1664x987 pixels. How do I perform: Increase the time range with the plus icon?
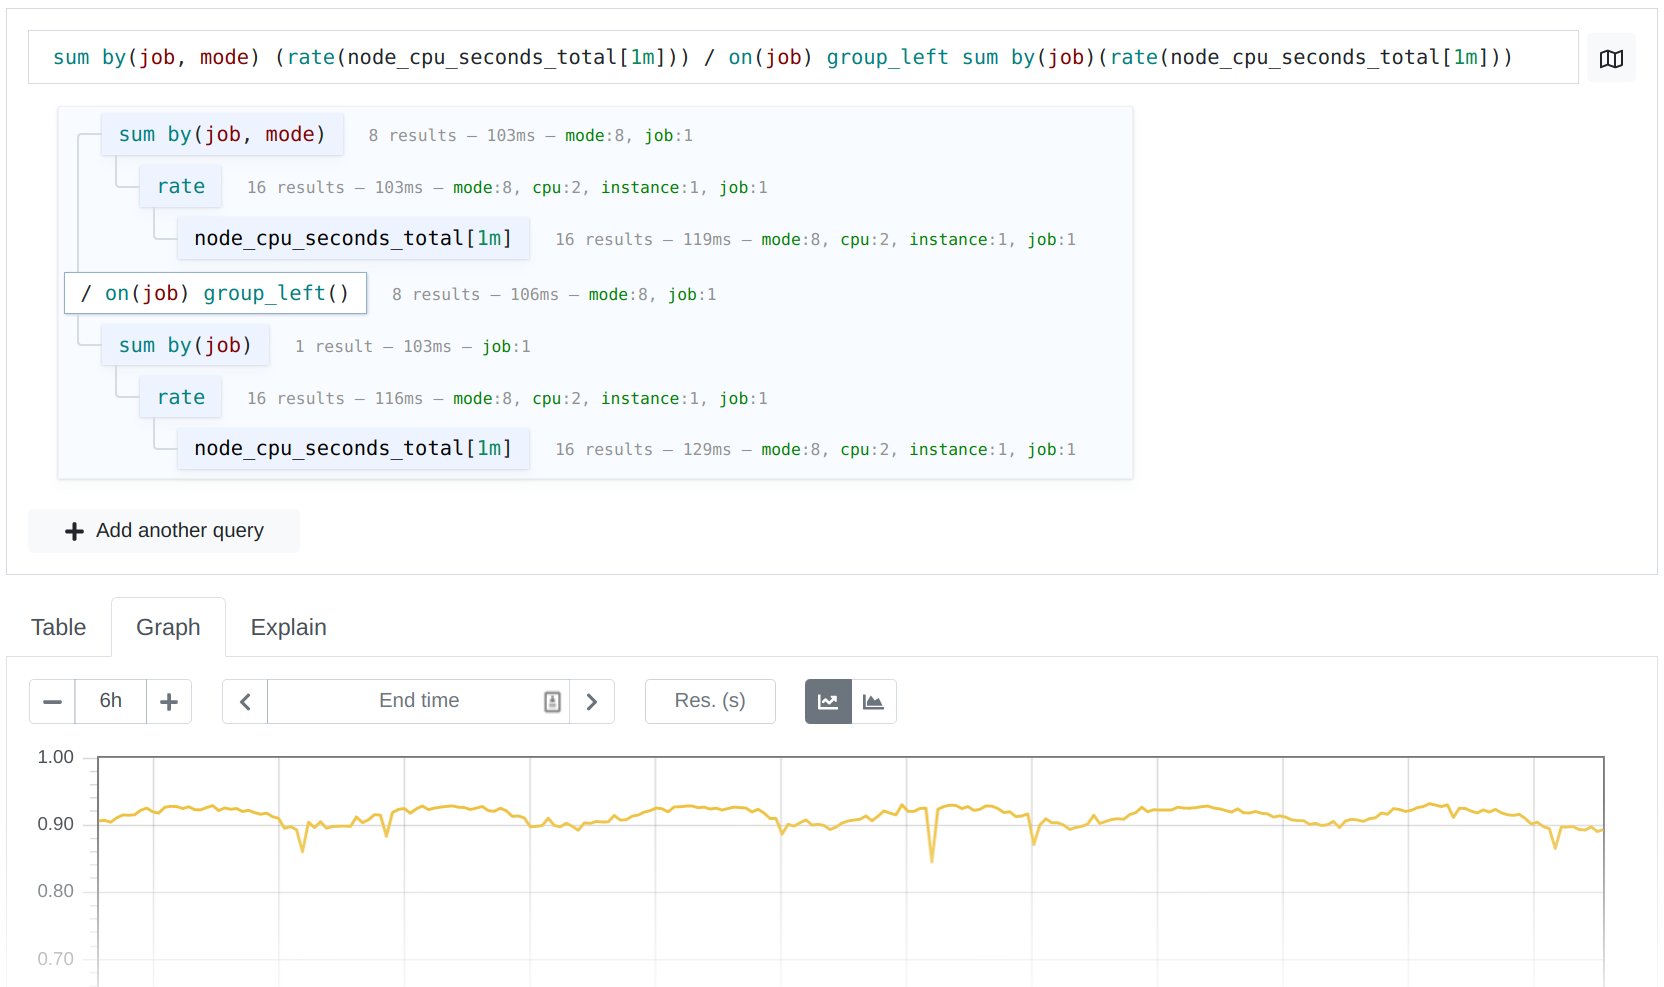[169, 701]
